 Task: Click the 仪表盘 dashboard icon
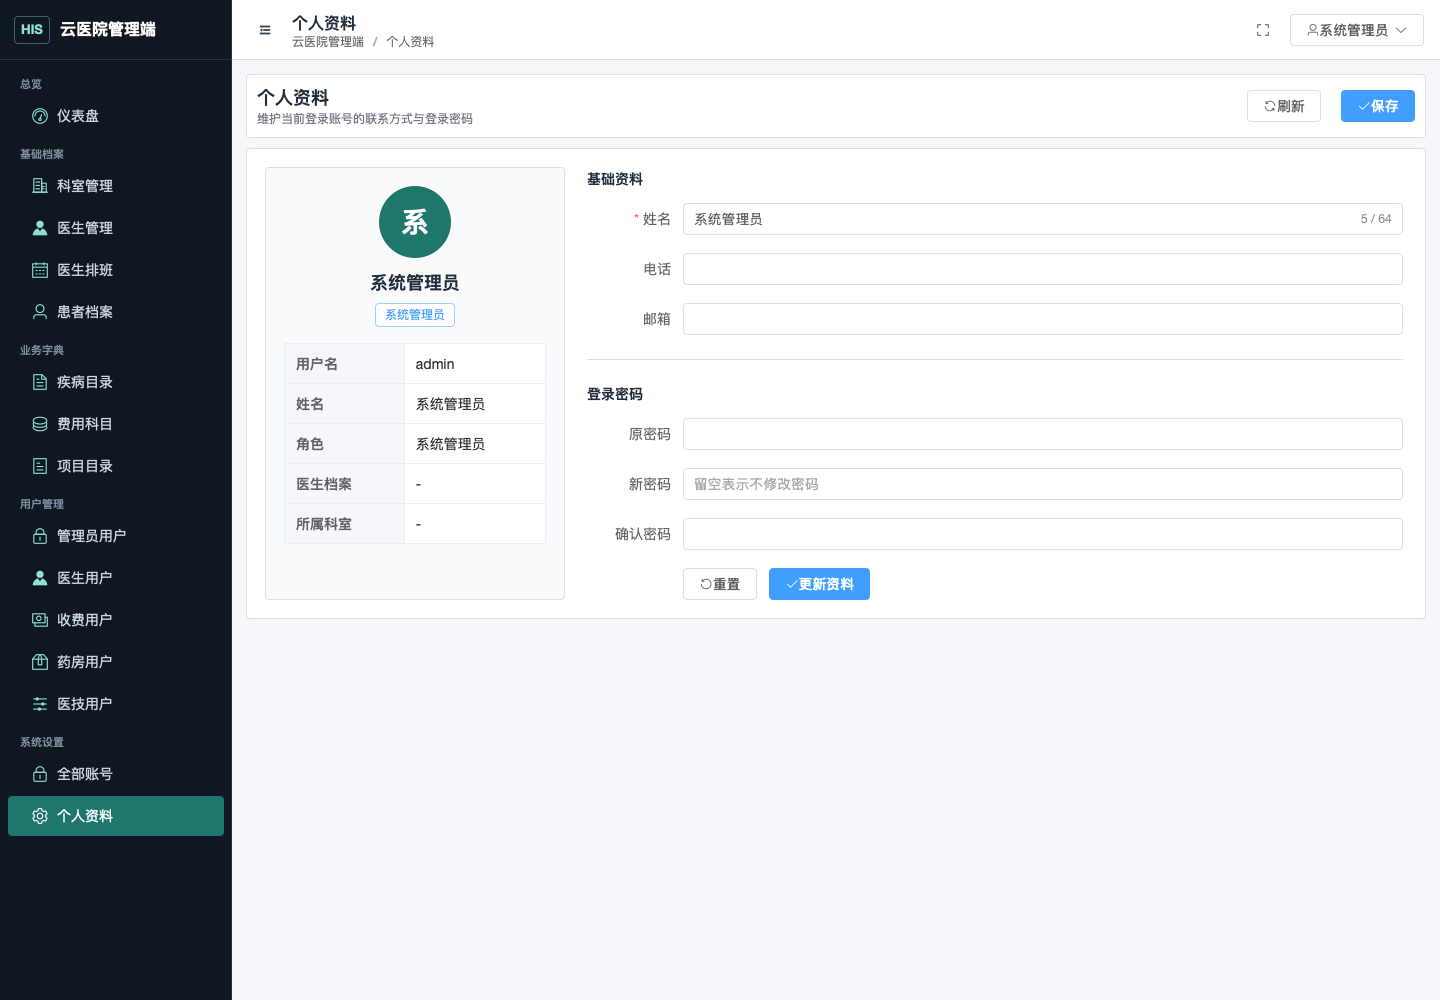pyautogui.click(x=40, y=116)
